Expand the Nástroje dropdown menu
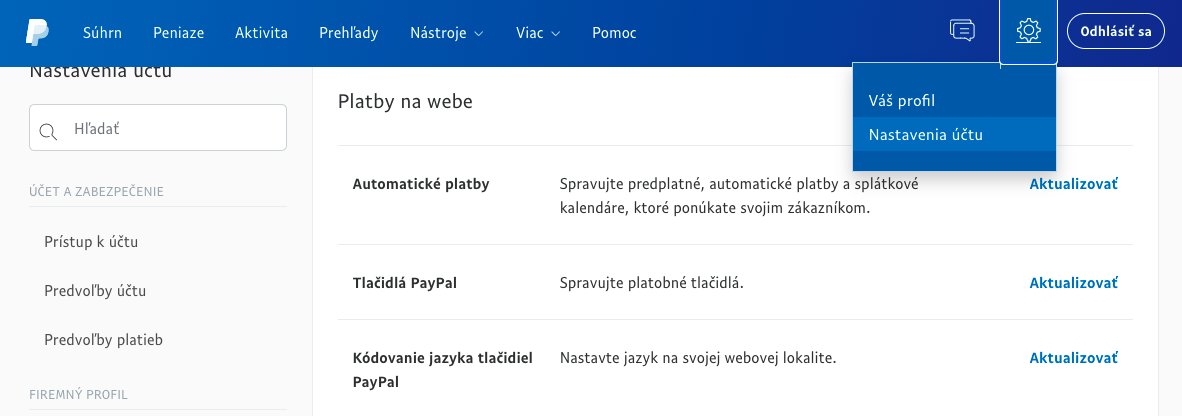This screenshot has width=1182, height=416. (446, 33)
